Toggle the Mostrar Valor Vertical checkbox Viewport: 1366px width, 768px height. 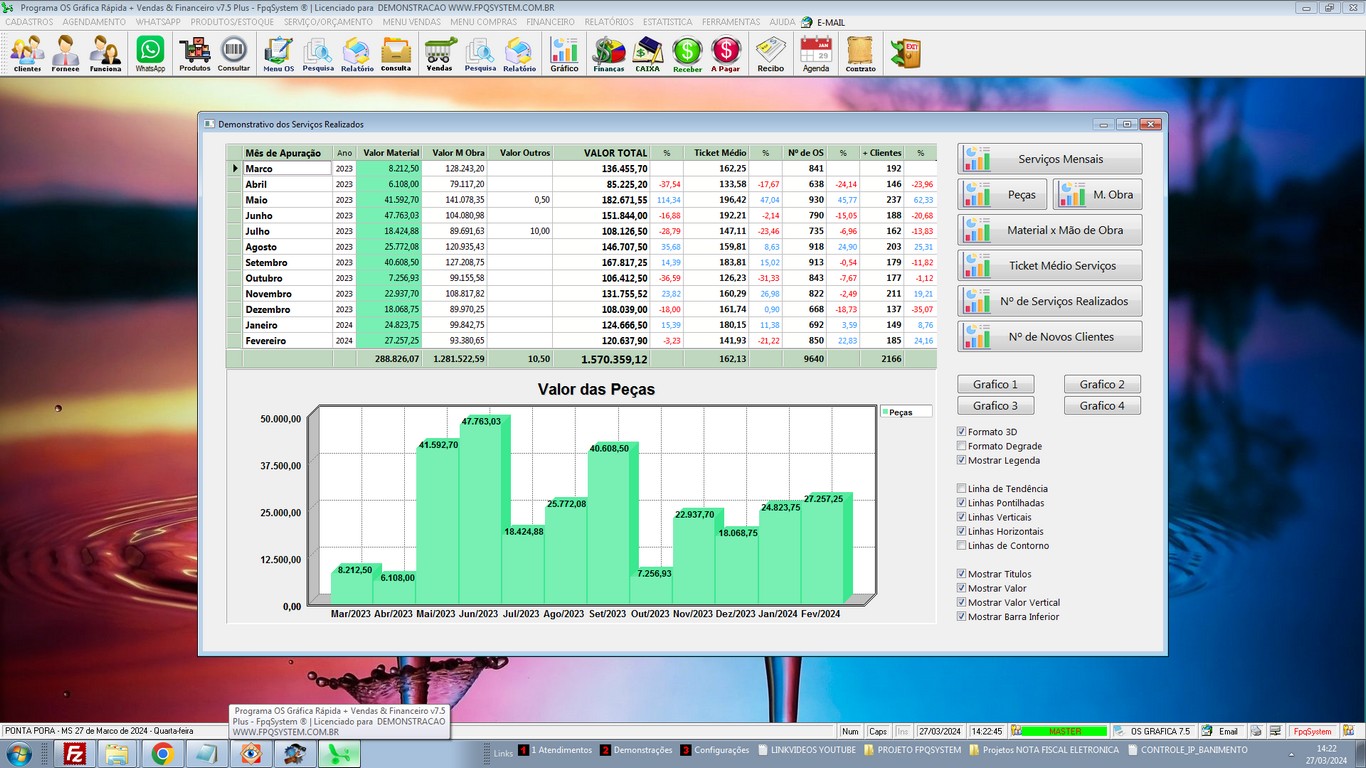[x=962, y=602]
